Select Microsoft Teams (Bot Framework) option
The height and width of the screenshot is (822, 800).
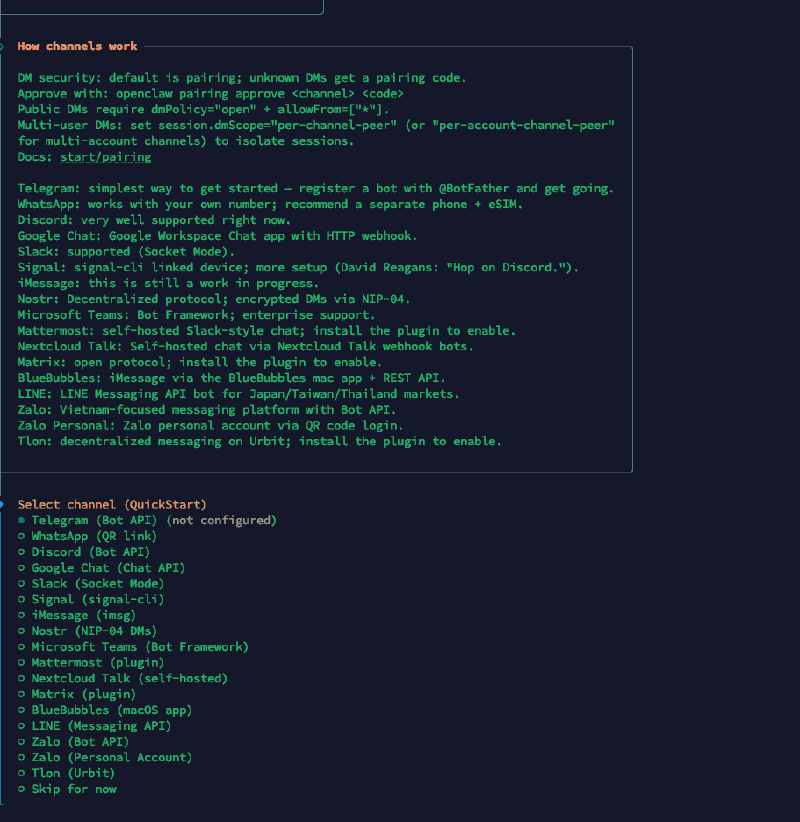point(22,647)
